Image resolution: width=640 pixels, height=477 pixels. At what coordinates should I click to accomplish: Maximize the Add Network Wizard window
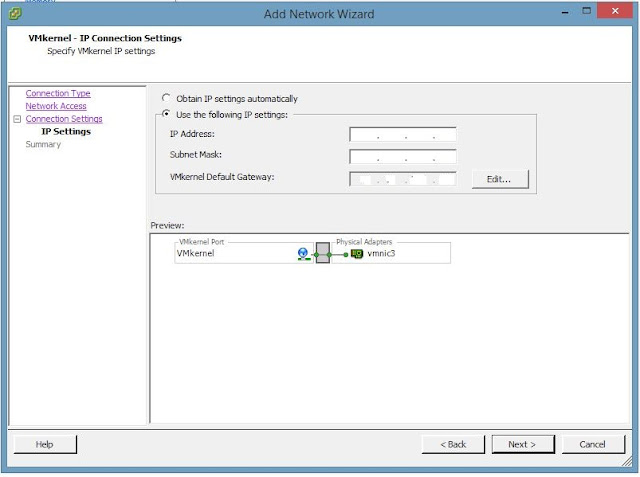[x=586, y=11]
